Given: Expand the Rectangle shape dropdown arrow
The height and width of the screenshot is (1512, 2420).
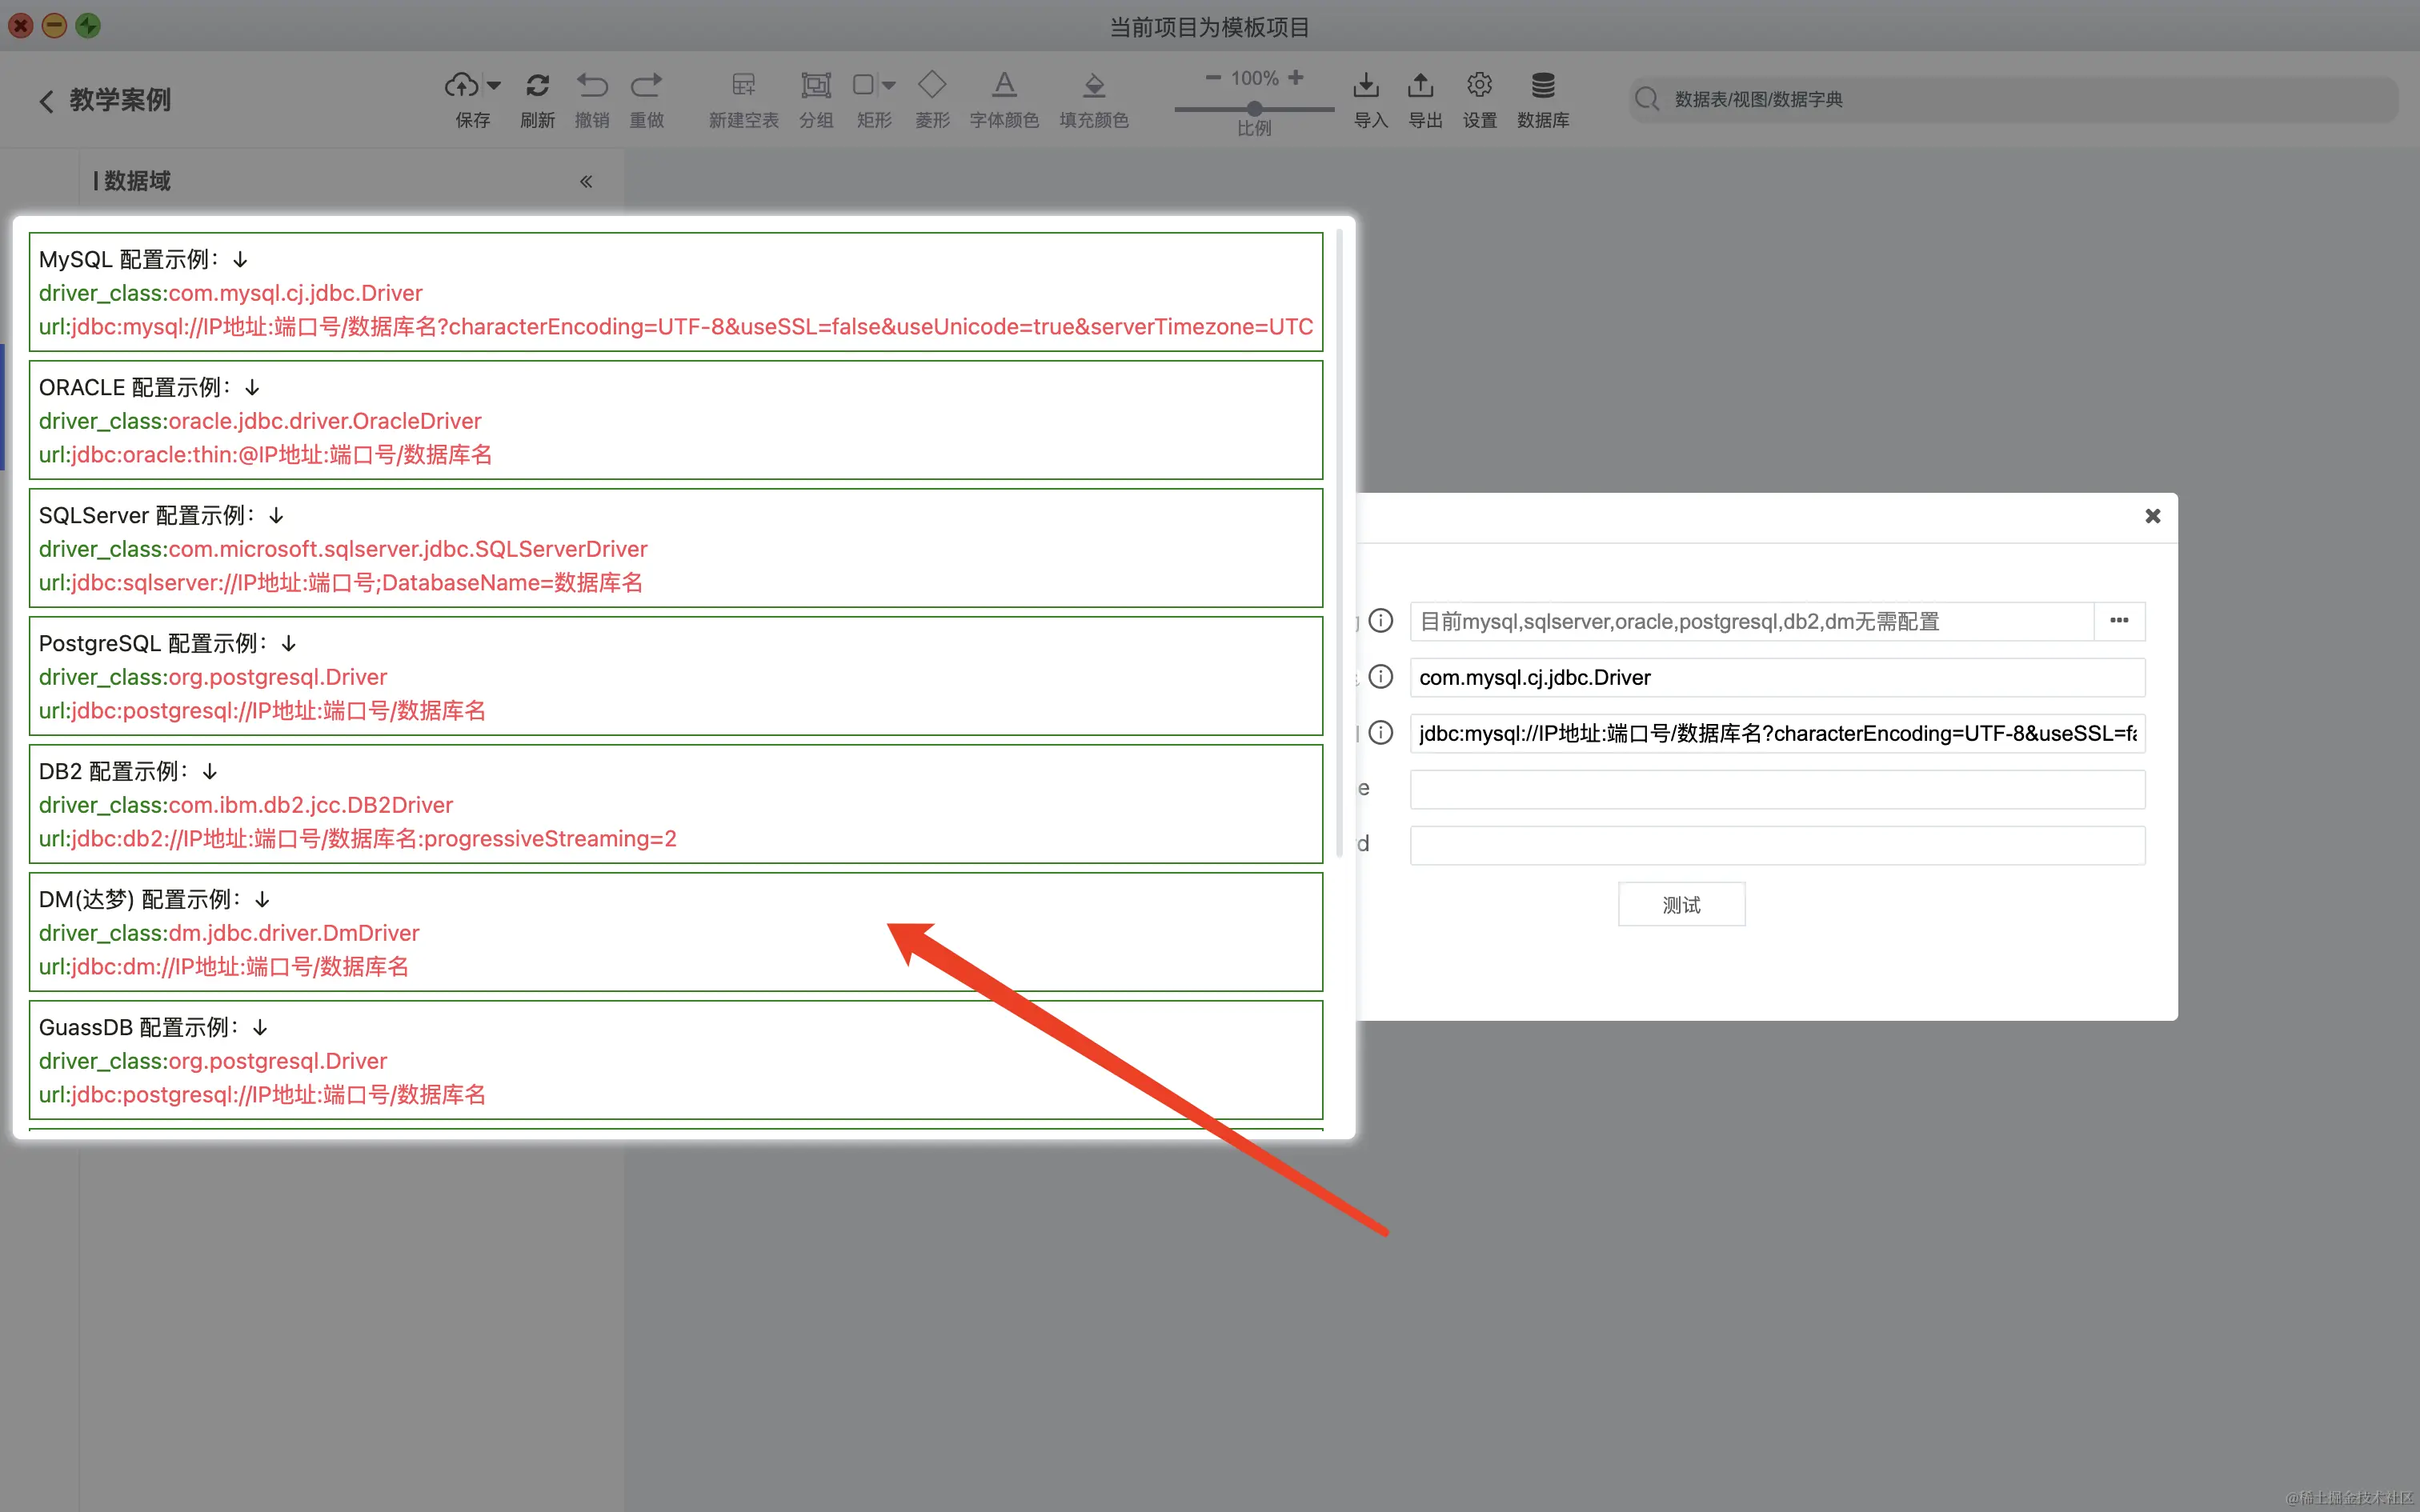Looking at the screenshot, I should click(x=889, y=86).
